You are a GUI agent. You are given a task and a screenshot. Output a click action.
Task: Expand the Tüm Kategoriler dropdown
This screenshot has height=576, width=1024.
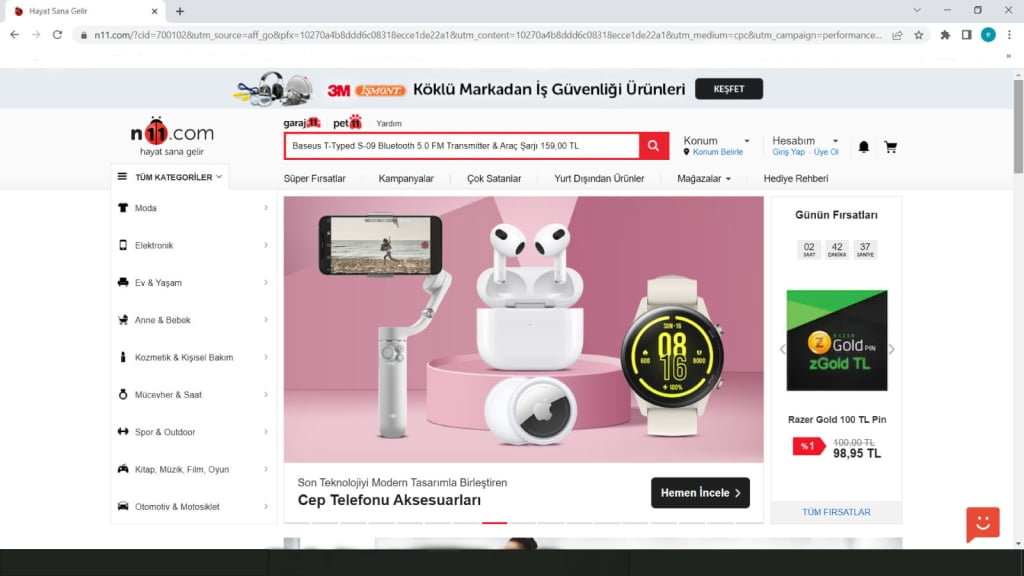click(x=170, y=177)
